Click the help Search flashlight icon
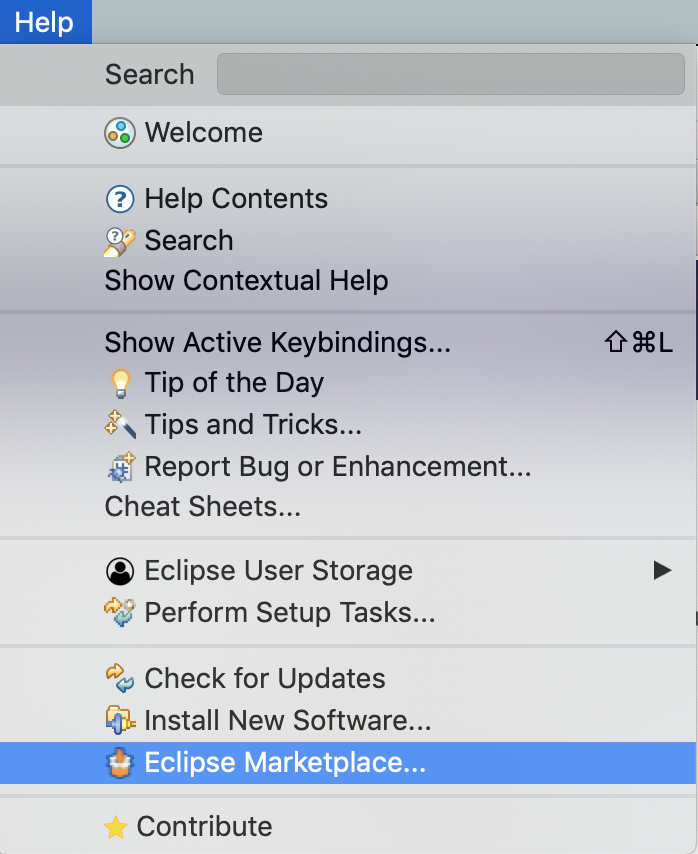 (x=120, y=241)
